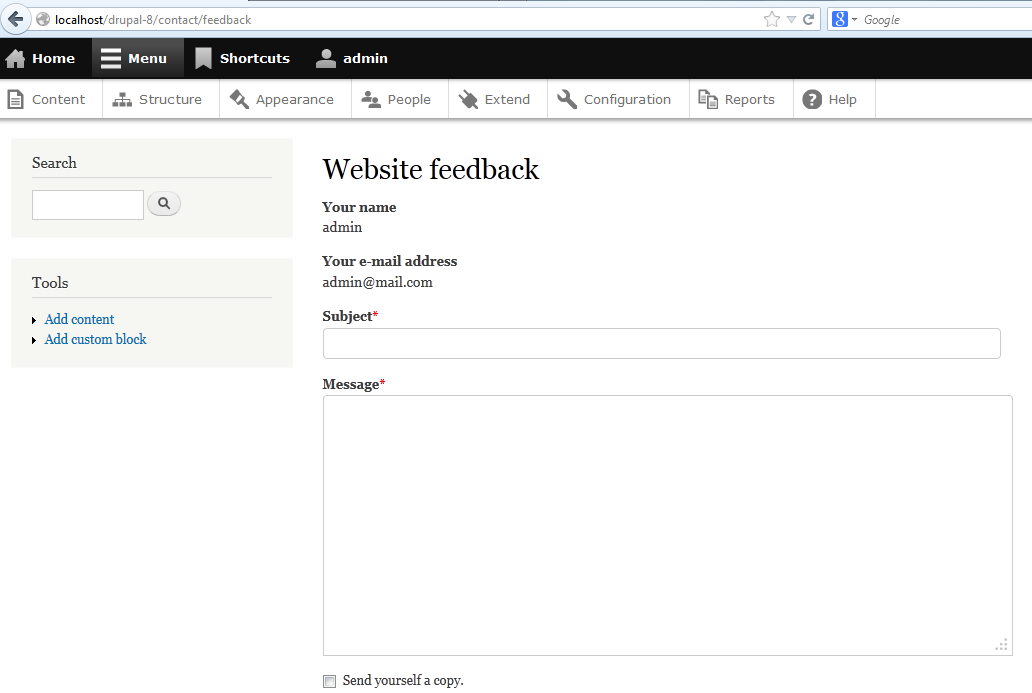Open Reports using its icon
Image resolution: width=1032 pixels, height=693 pixels.
(709, 98)
